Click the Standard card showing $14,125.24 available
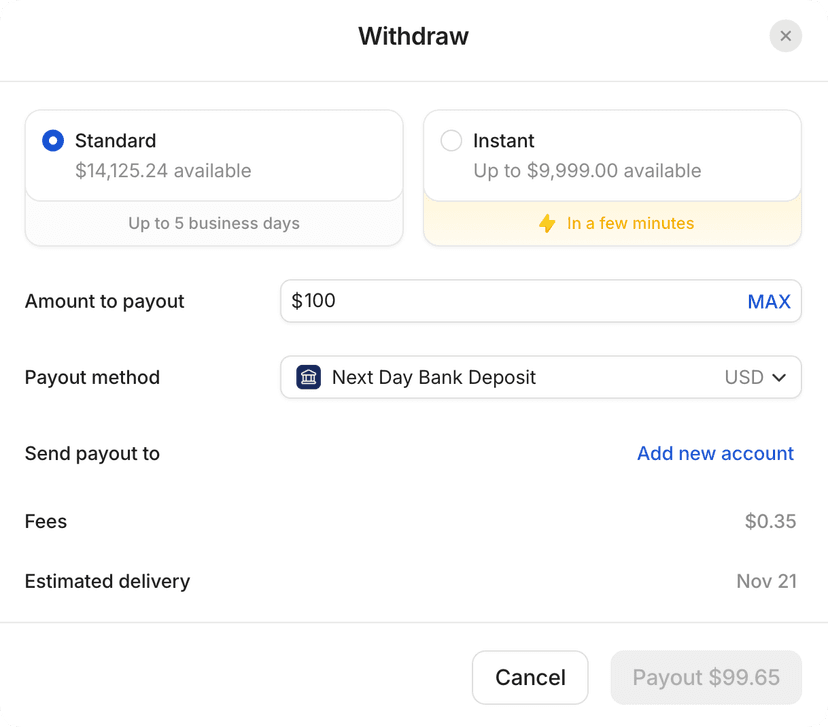This screenshot has height=727, width=828. [x=213, y=155]
